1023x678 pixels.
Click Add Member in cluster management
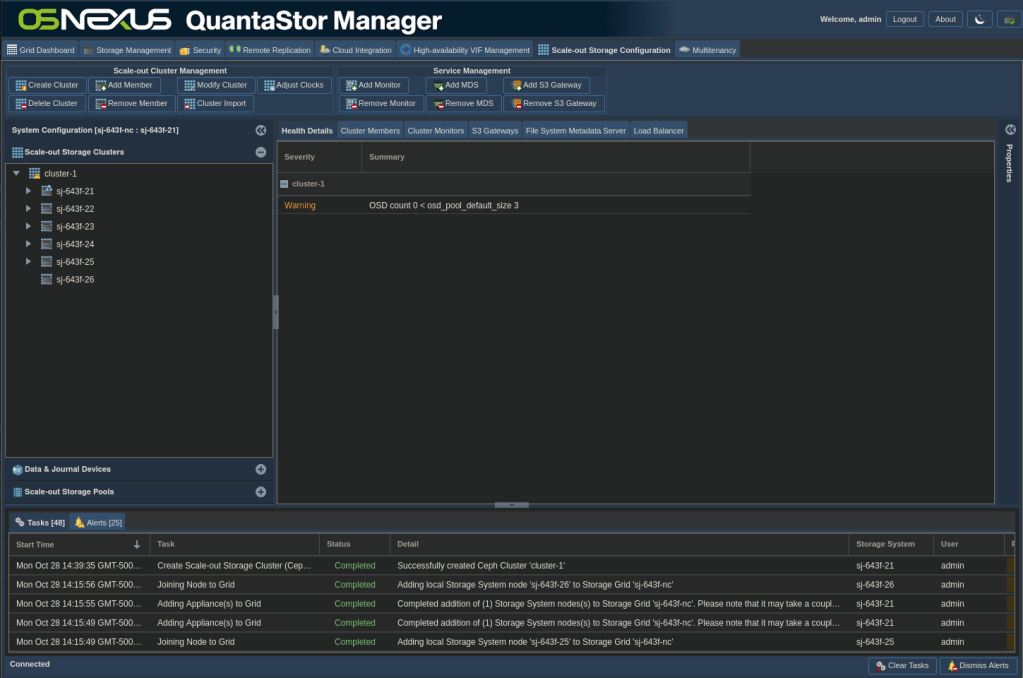click(124, 85)
